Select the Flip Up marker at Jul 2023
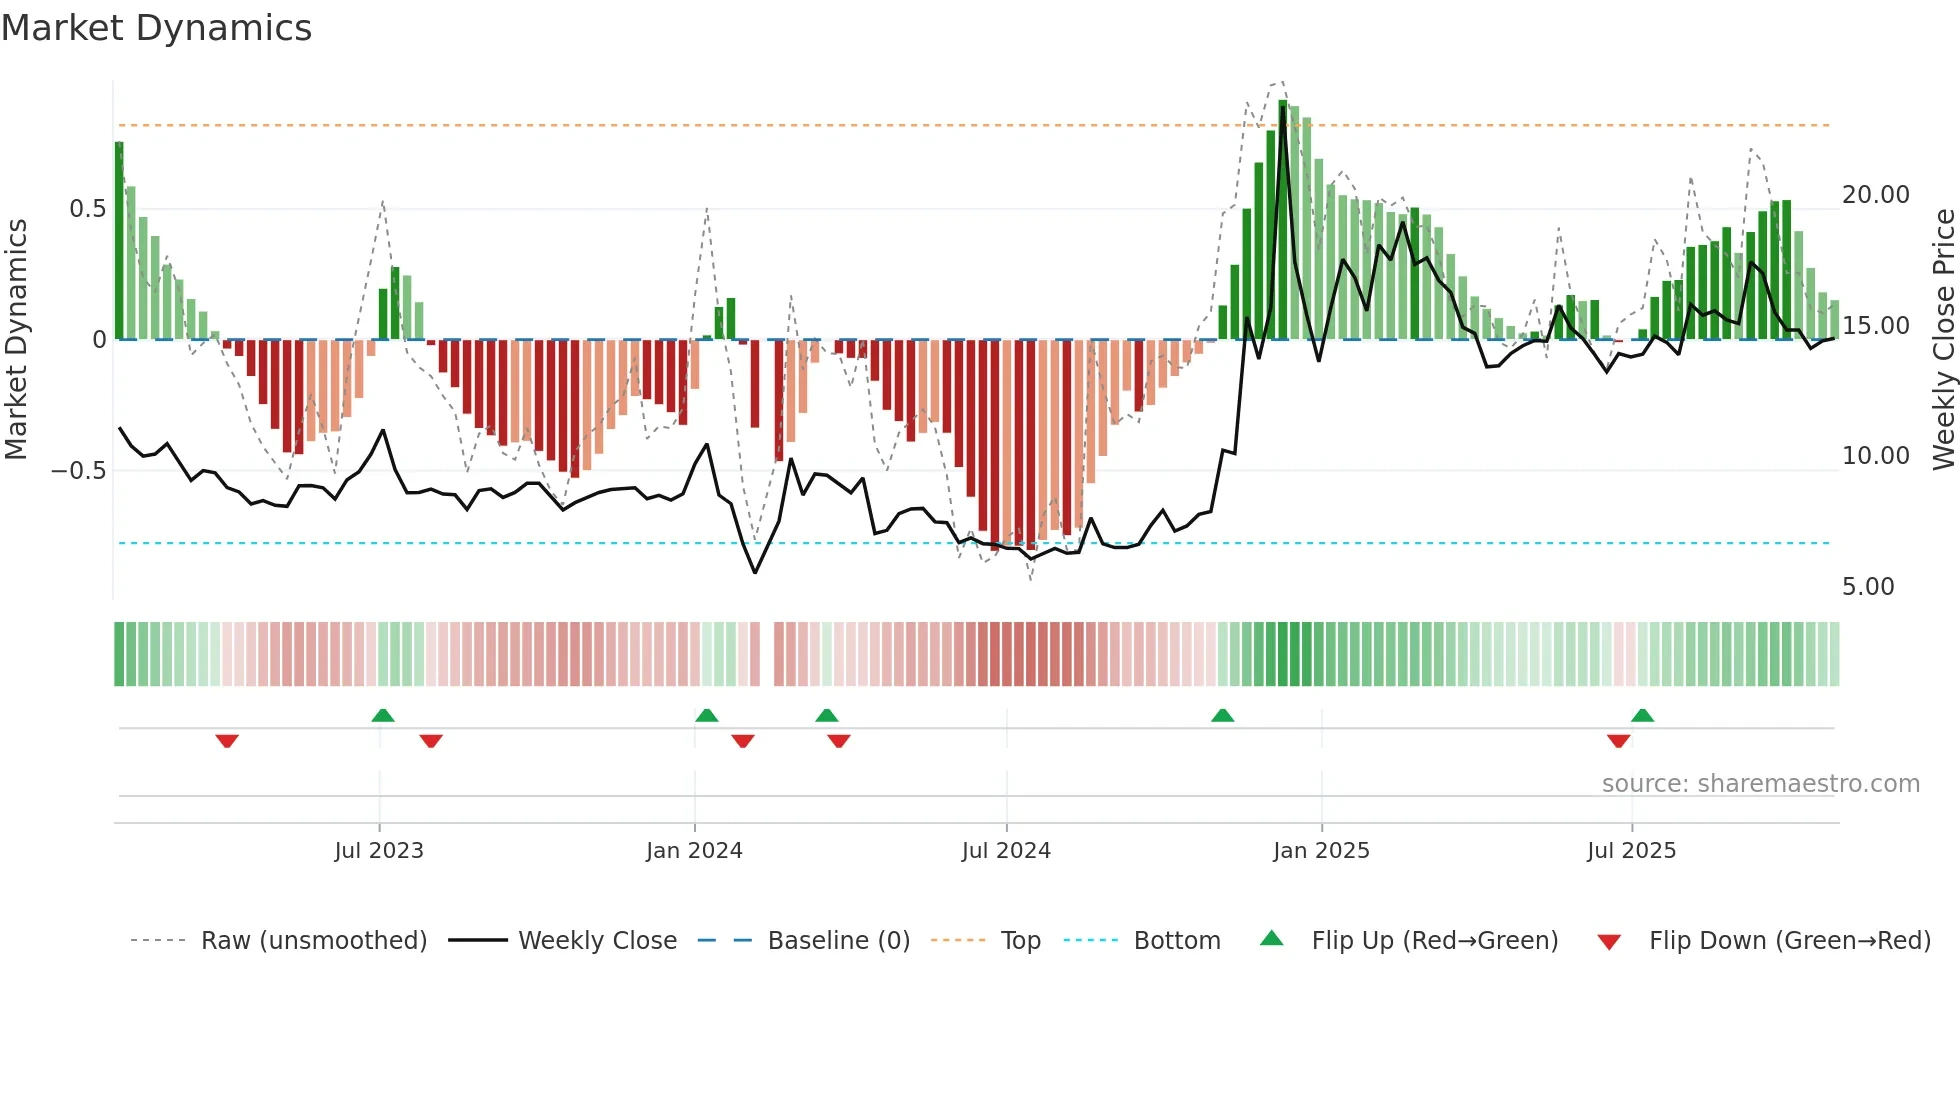 pos(383,715)
